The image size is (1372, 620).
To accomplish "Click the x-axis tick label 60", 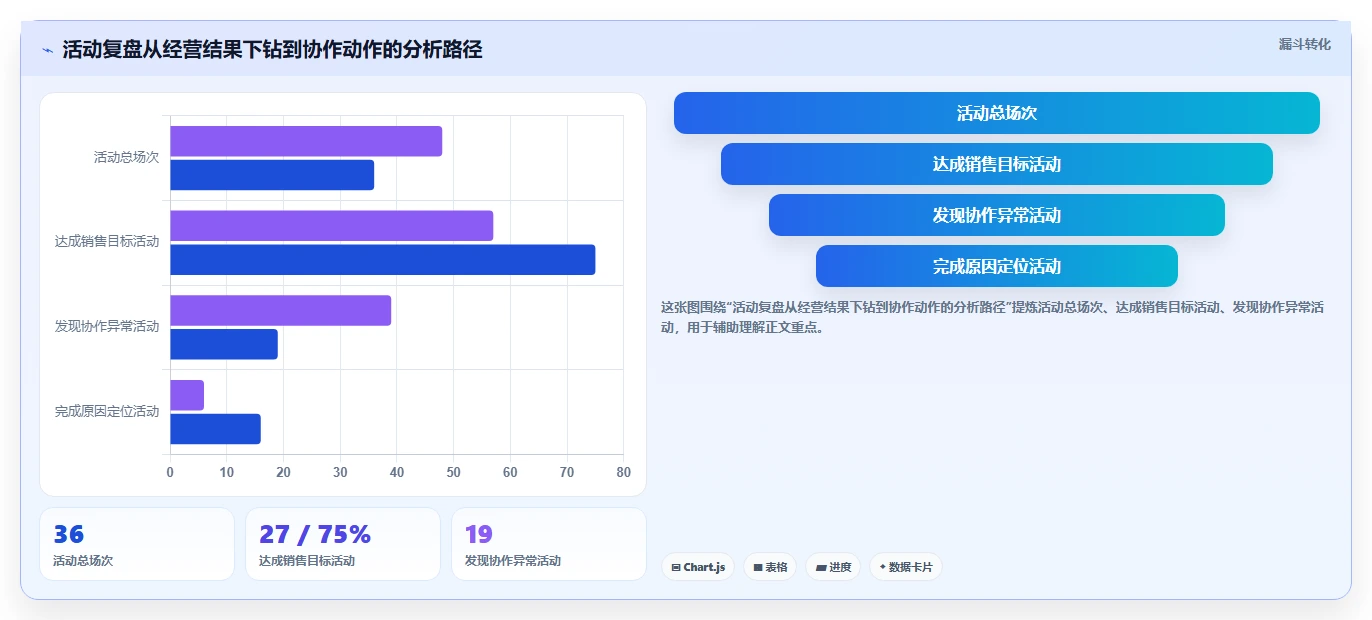I will pyautogui.click(x=510, y=472).
